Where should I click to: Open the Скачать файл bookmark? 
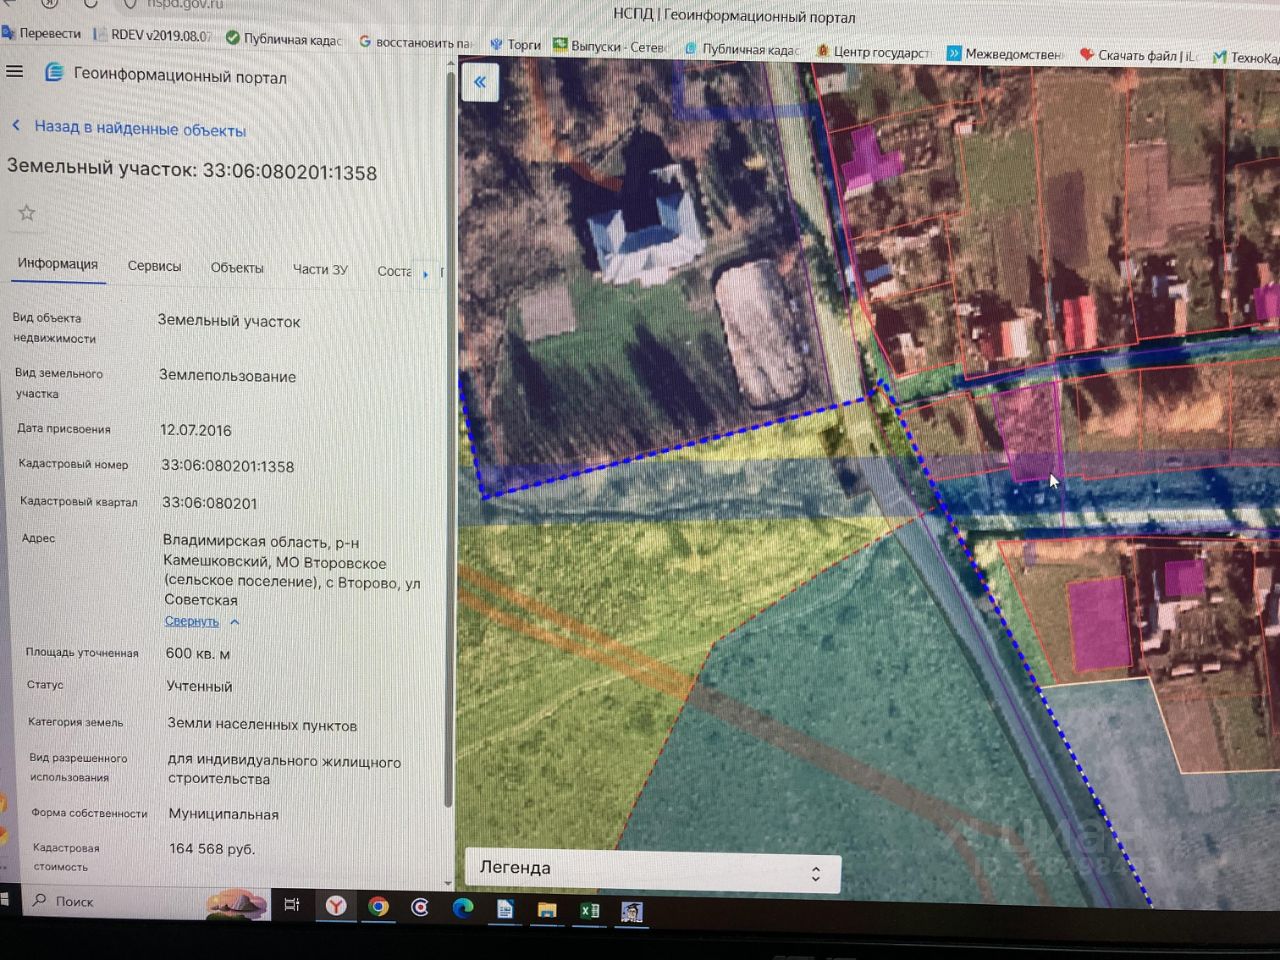click(x=1140, y=56)
